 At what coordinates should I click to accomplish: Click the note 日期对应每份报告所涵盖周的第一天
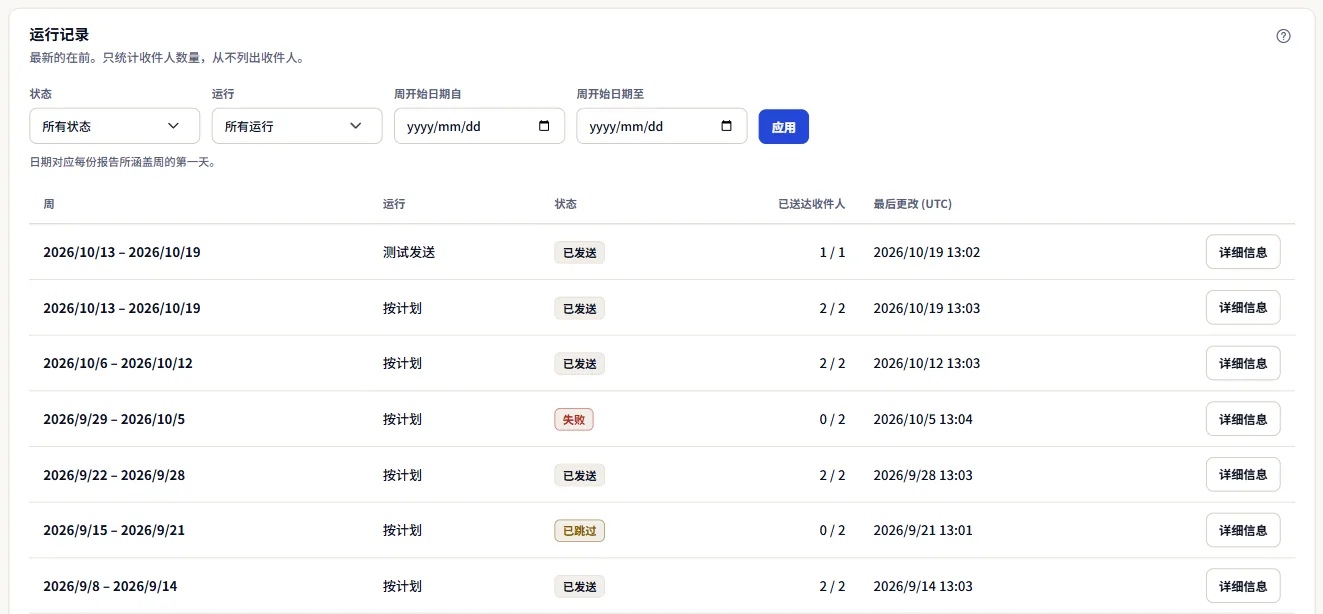[123, 161]
